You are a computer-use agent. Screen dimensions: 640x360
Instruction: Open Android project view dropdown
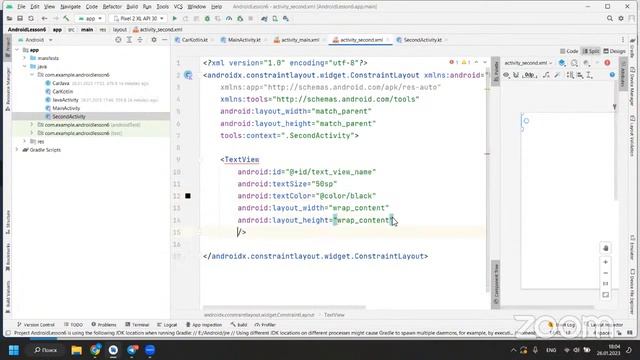tap(36, 40)
